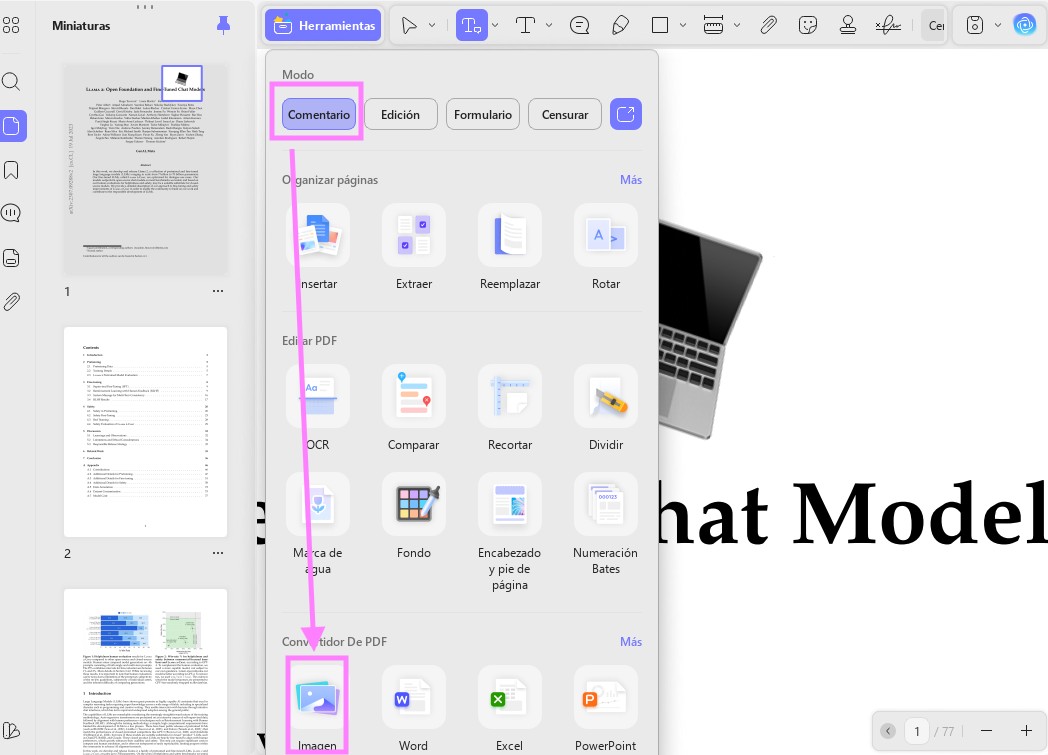Click the Rotar pages icon
Viewport: 1048px width, 755px height.
606,235
